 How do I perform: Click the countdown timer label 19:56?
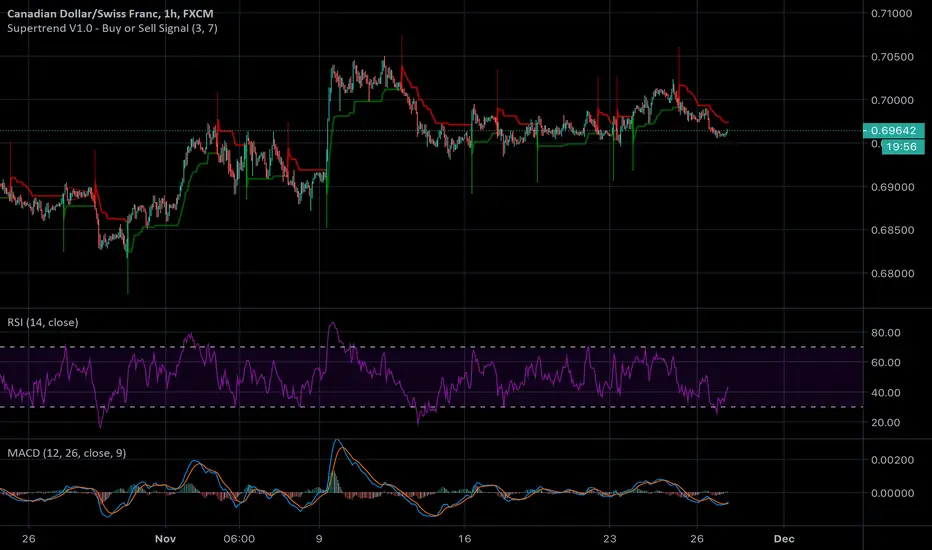[902, 146]
